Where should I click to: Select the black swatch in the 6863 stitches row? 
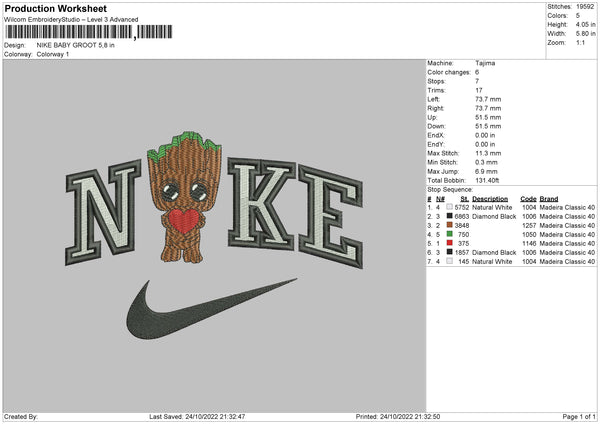click(450, 216)
